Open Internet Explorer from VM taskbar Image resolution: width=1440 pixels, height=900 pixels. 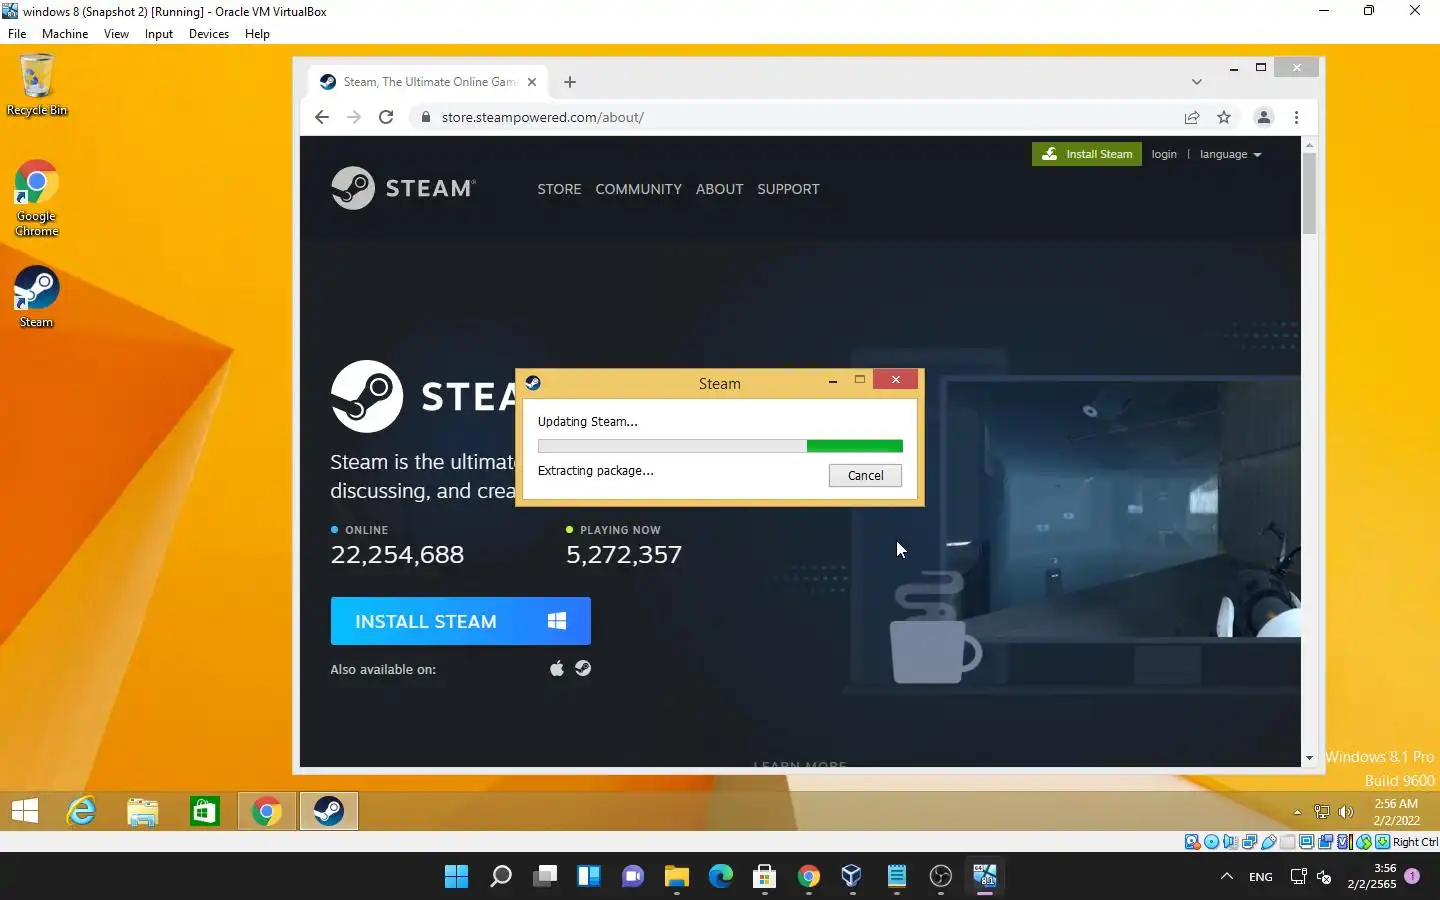pos(81,811)
